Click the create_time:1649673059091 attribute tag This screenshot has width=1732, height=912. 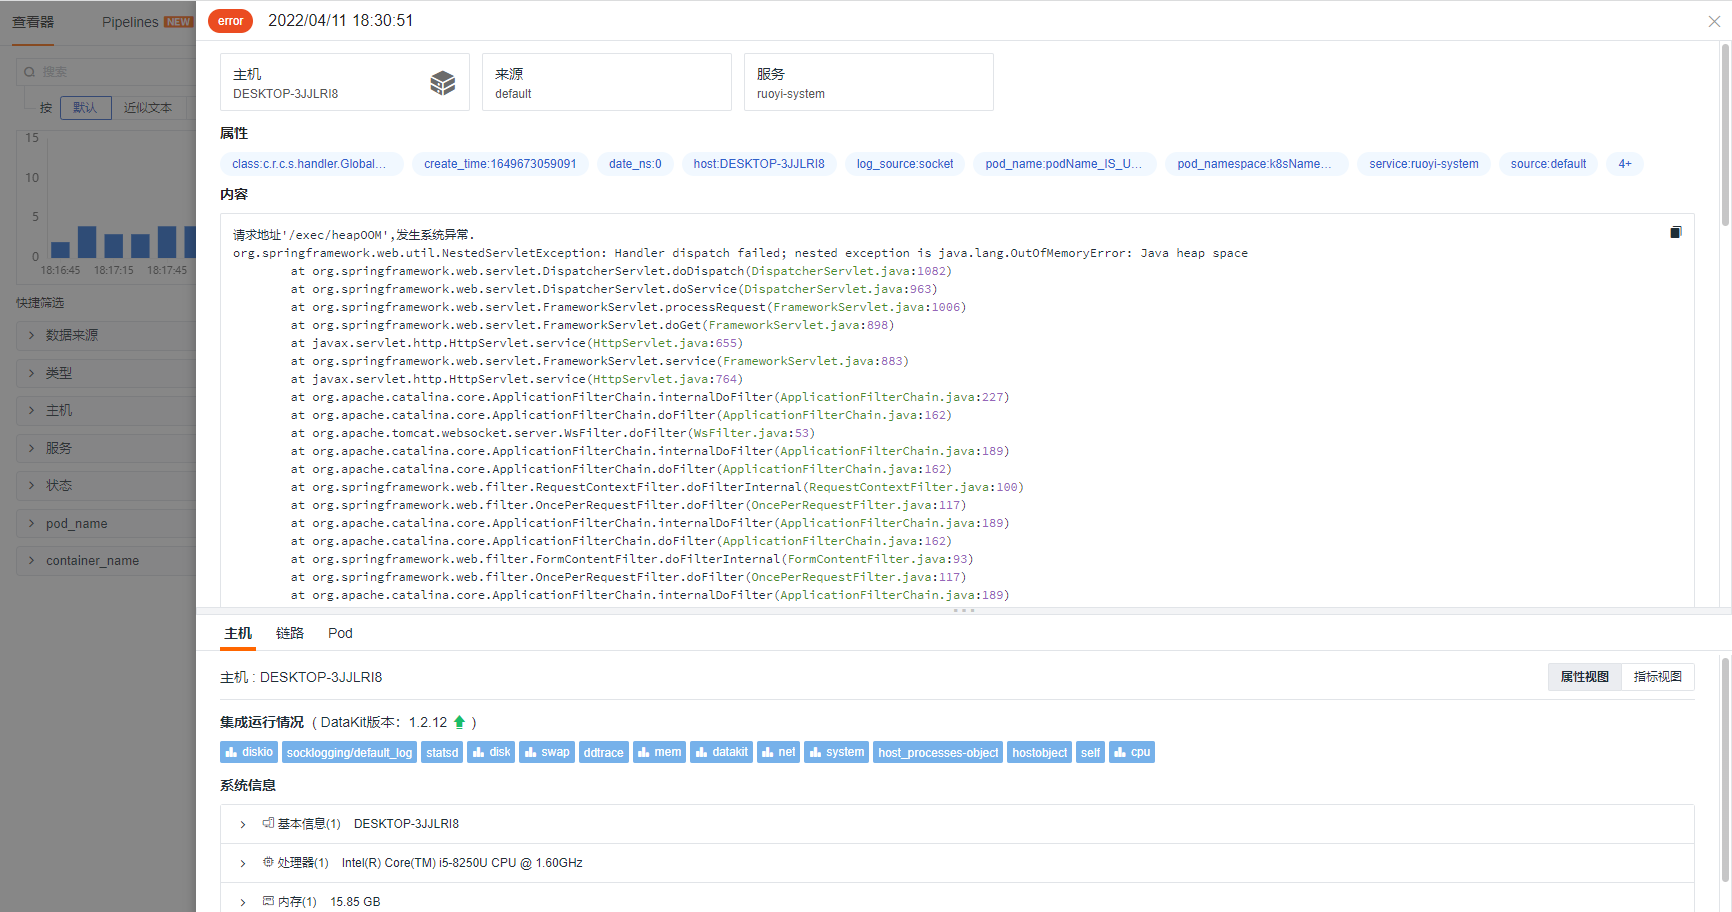pyautogui.click(x=500, y=164)
